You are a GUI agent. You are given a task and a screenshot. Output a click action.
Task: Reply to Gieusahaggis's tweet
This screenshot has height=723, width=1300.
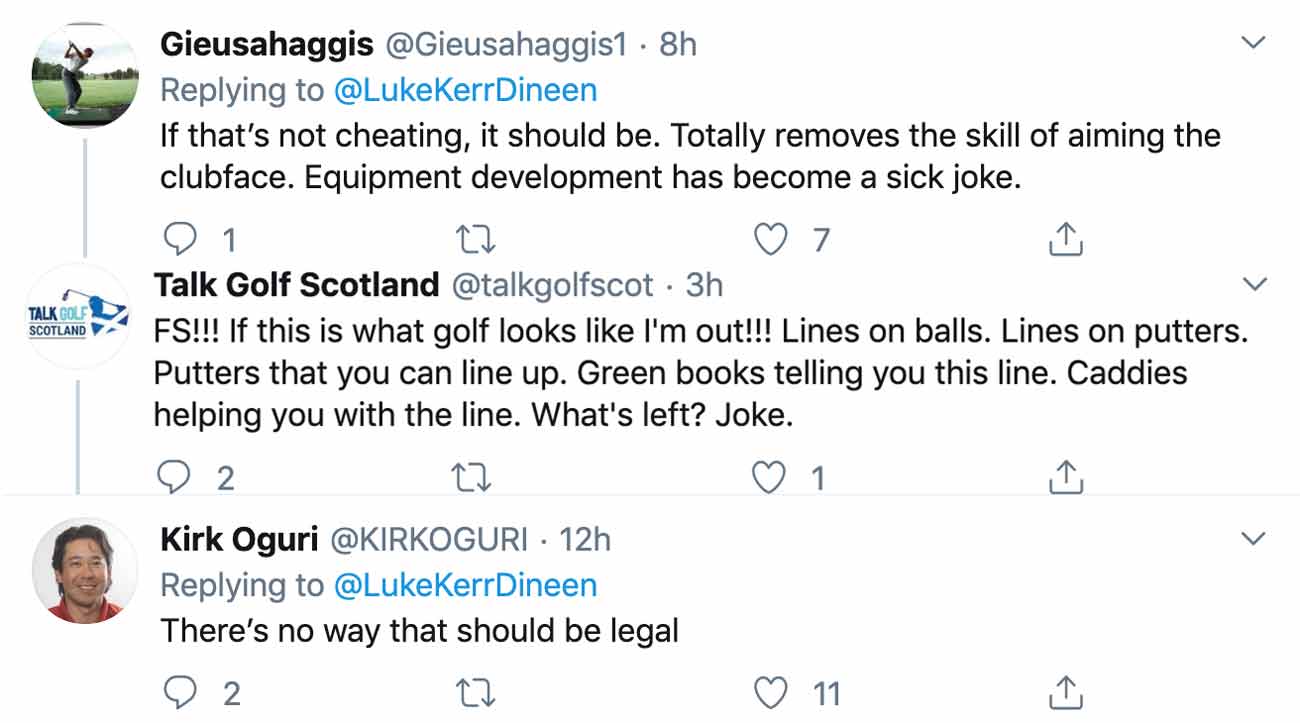click(179, 240)
